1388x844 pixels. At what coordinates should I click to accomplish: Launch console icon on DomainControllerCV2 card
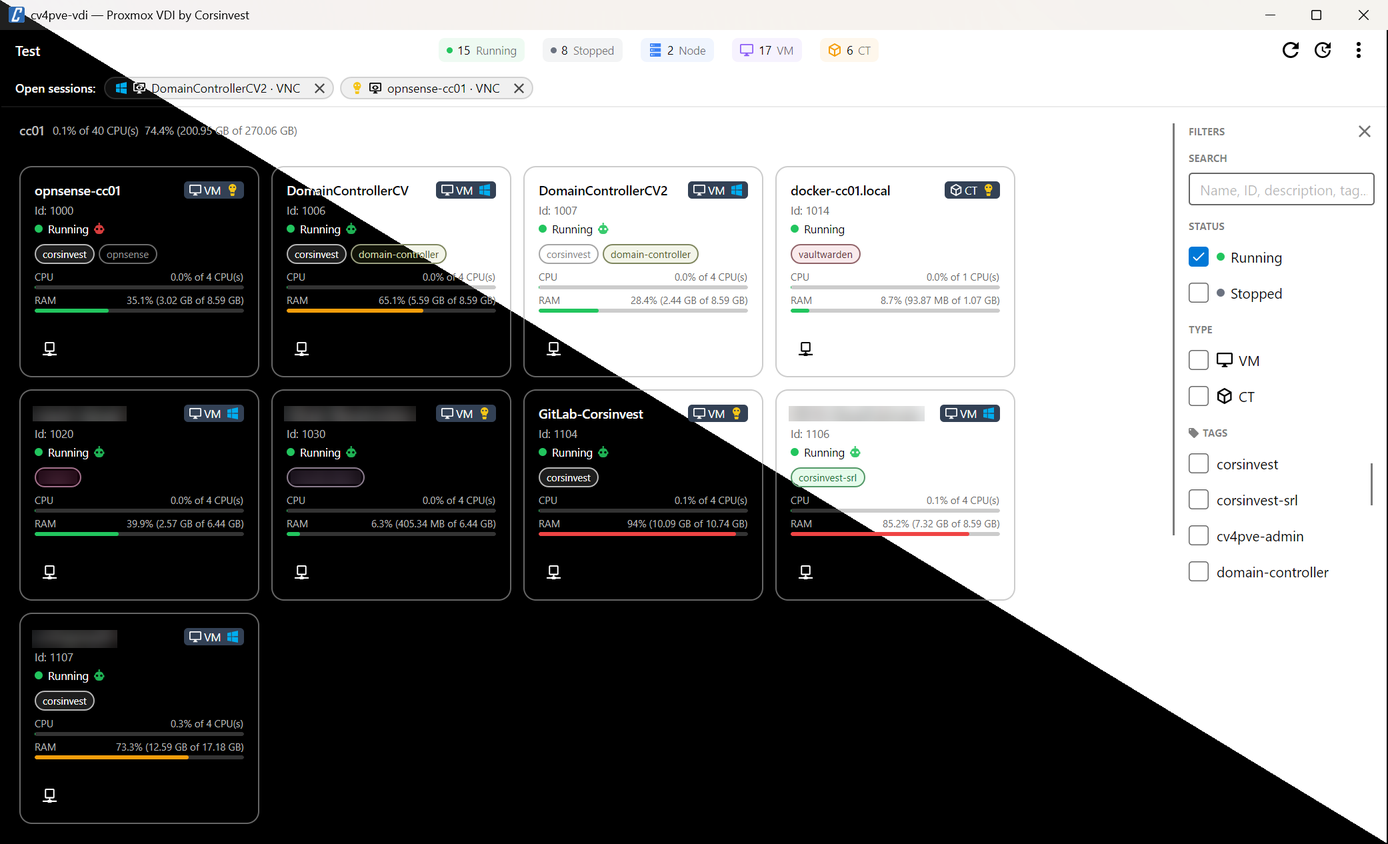(x=553, y=349)
